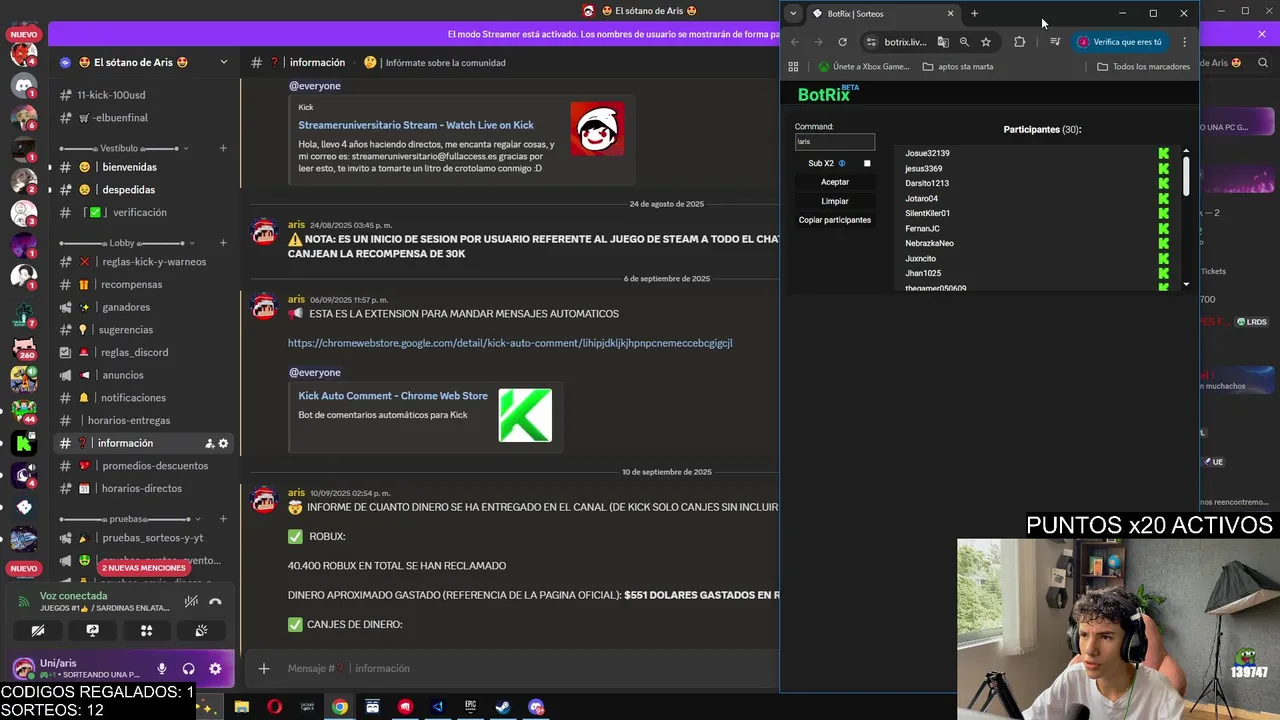Screen dimensions: 1280x720
Task: Enable the Sub X2 checkbox
Action: 867,163
